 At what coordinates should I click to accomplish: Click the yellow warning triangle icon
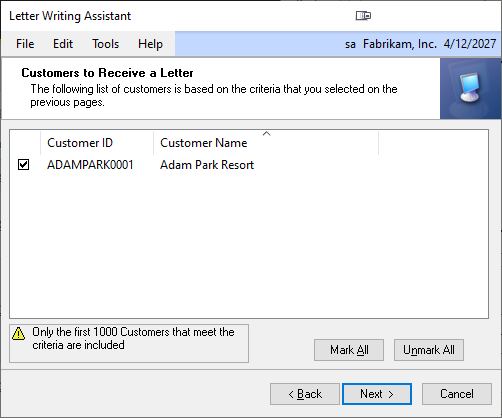pyautogui.click(x=19, y=333)
